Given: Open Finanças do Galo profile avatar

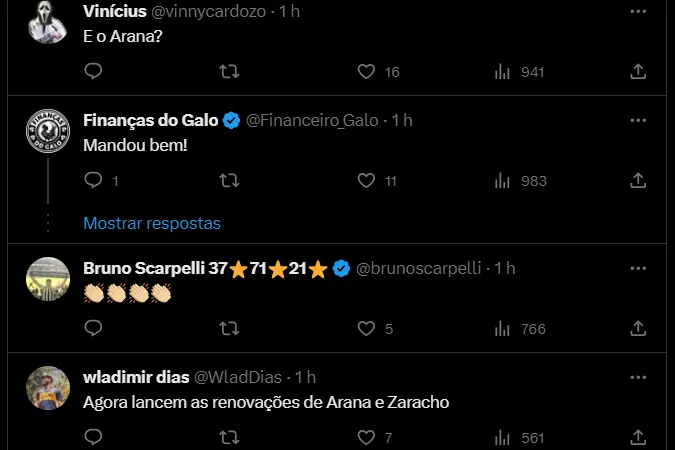Looking at the screenshot, I should tap(46, 130).
